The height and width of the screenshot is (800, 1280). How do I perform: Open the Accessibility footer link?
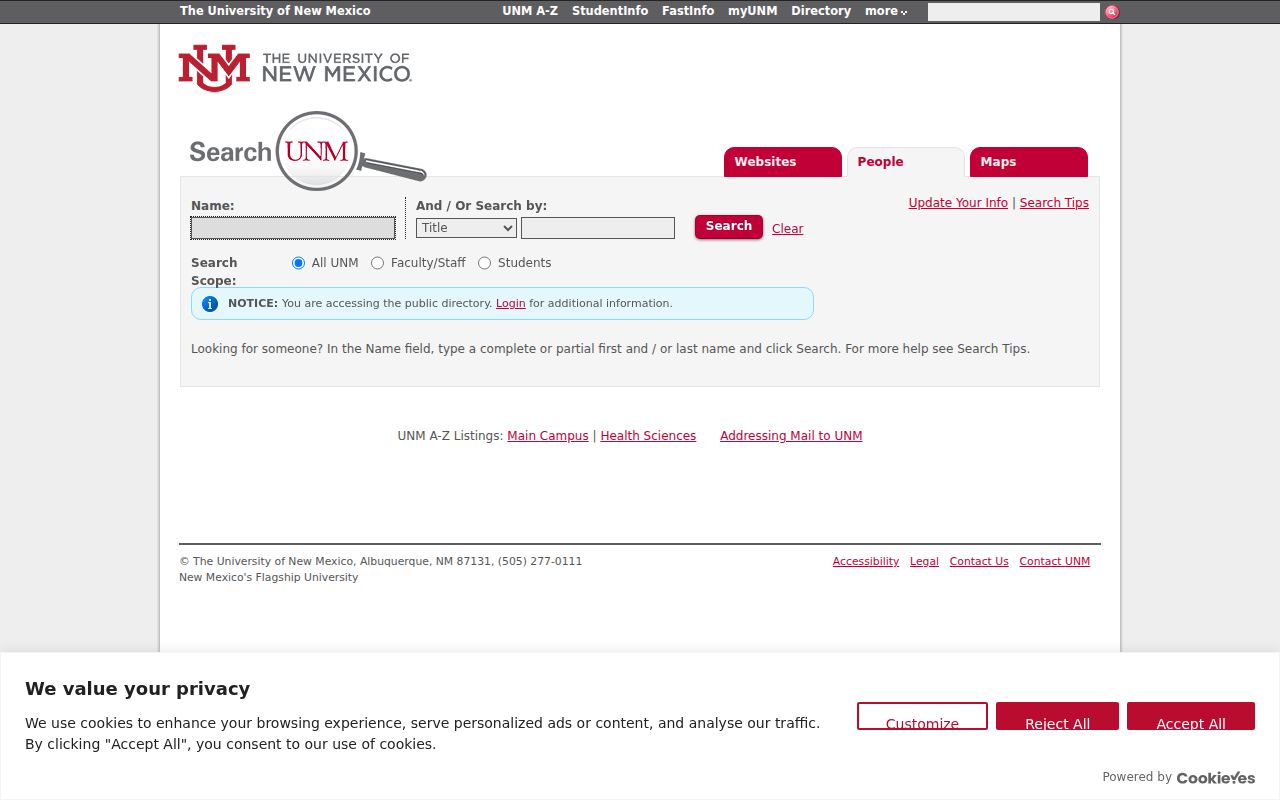tap(866, 562)
